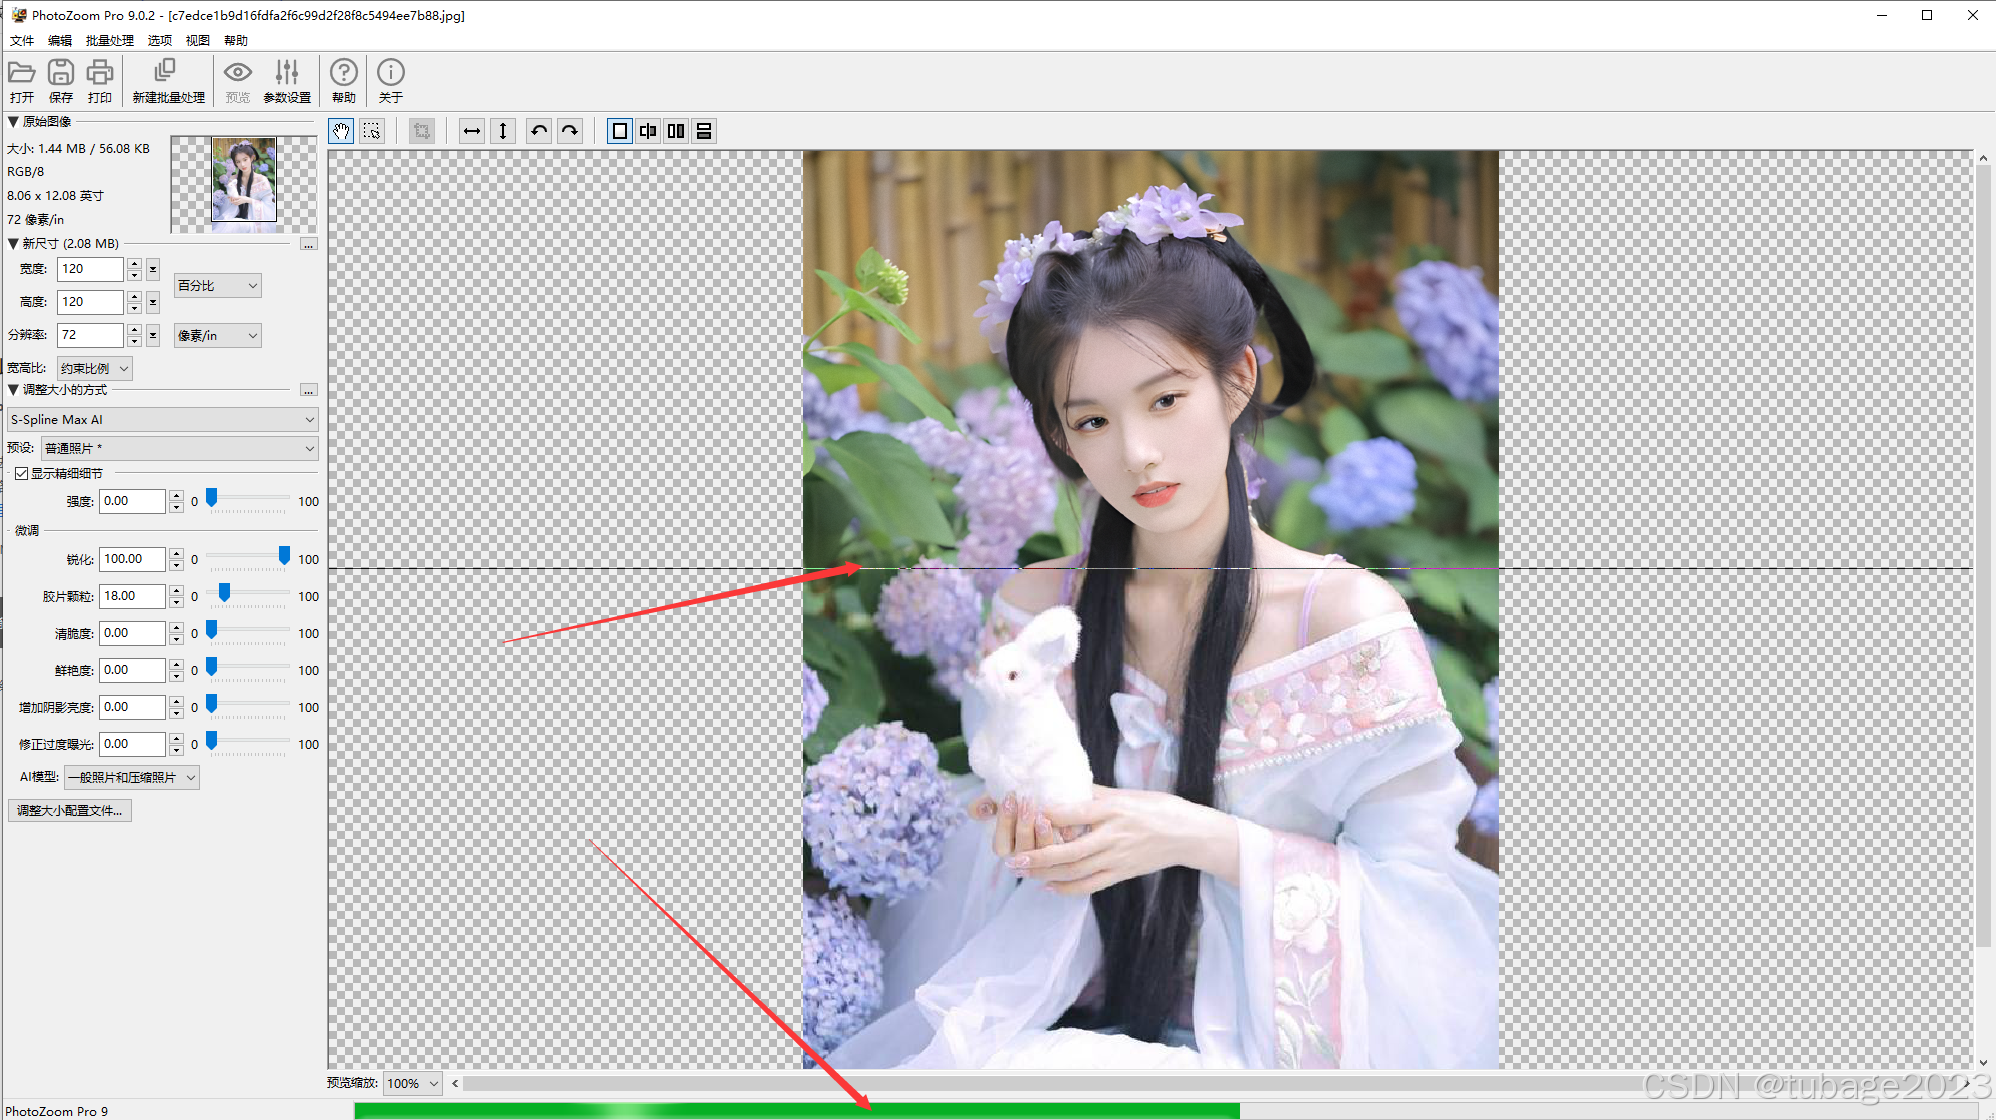Select the hand pan tool

[341, 131]
